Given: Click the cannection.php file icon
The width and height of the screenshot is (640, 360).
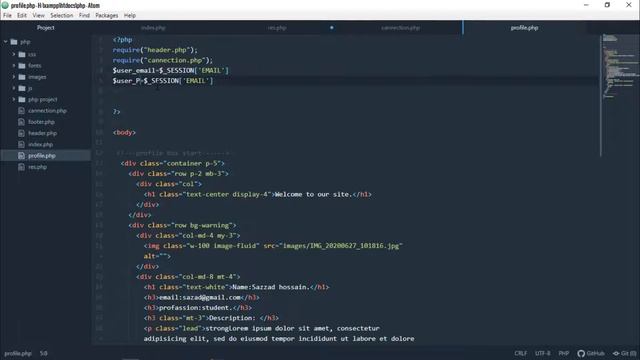Looking at the screenshot, I should (x=22, y=111).
